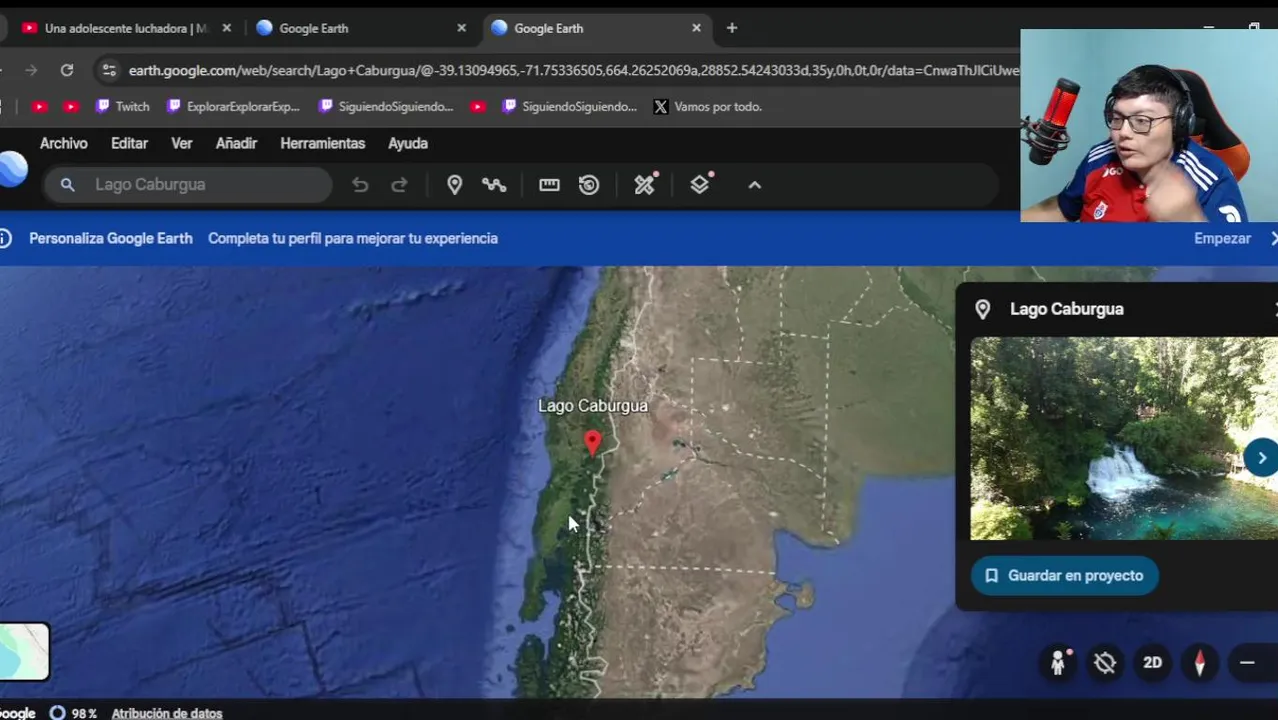Click the earth.google.com address bar URL
The height and width of the screenshot is (720, 1278).
(573, 70)
